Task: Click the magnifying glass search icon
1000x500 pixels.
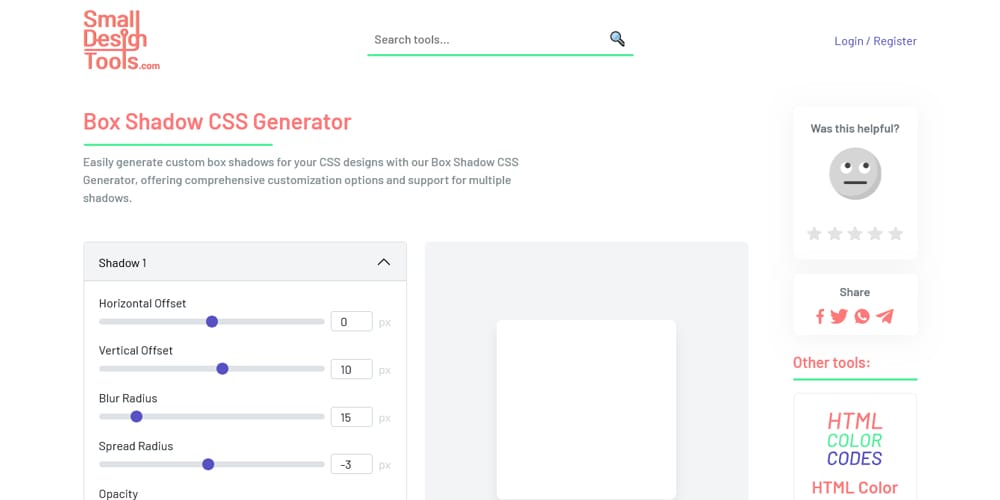Action: tap(617, 39)
